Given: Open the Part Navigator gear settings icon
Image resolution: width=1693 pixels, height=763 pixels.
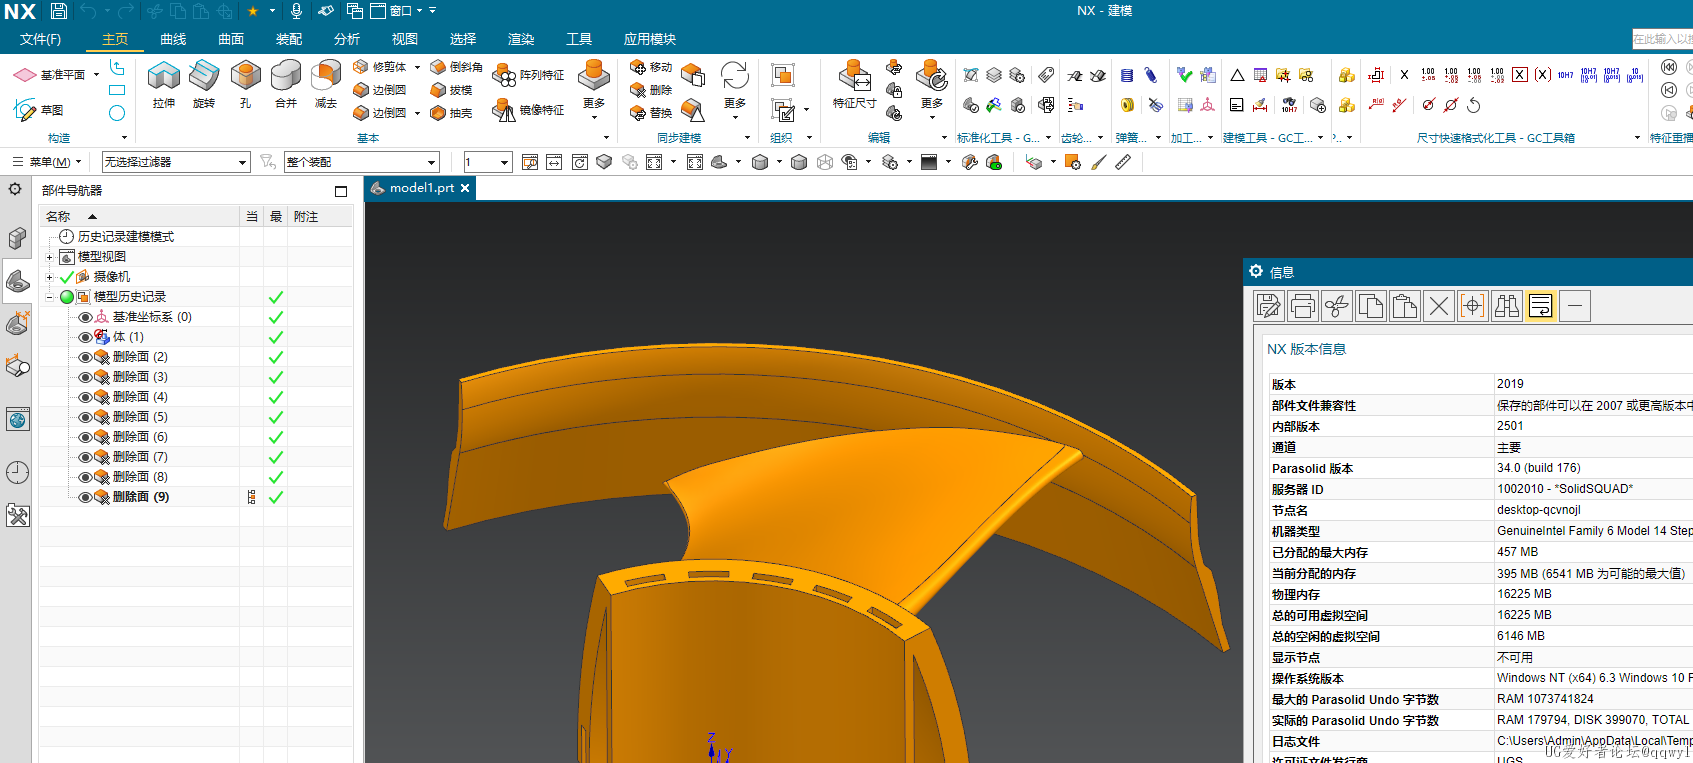Looking at the screenshot, I should [x=15, y=189].
